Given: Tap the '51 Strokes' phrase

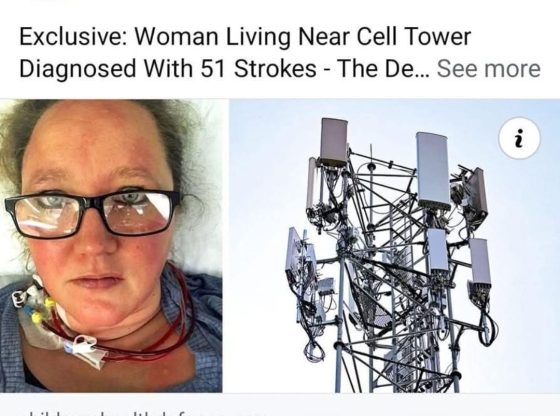Looking at the screenshot, I should (258, 69).
